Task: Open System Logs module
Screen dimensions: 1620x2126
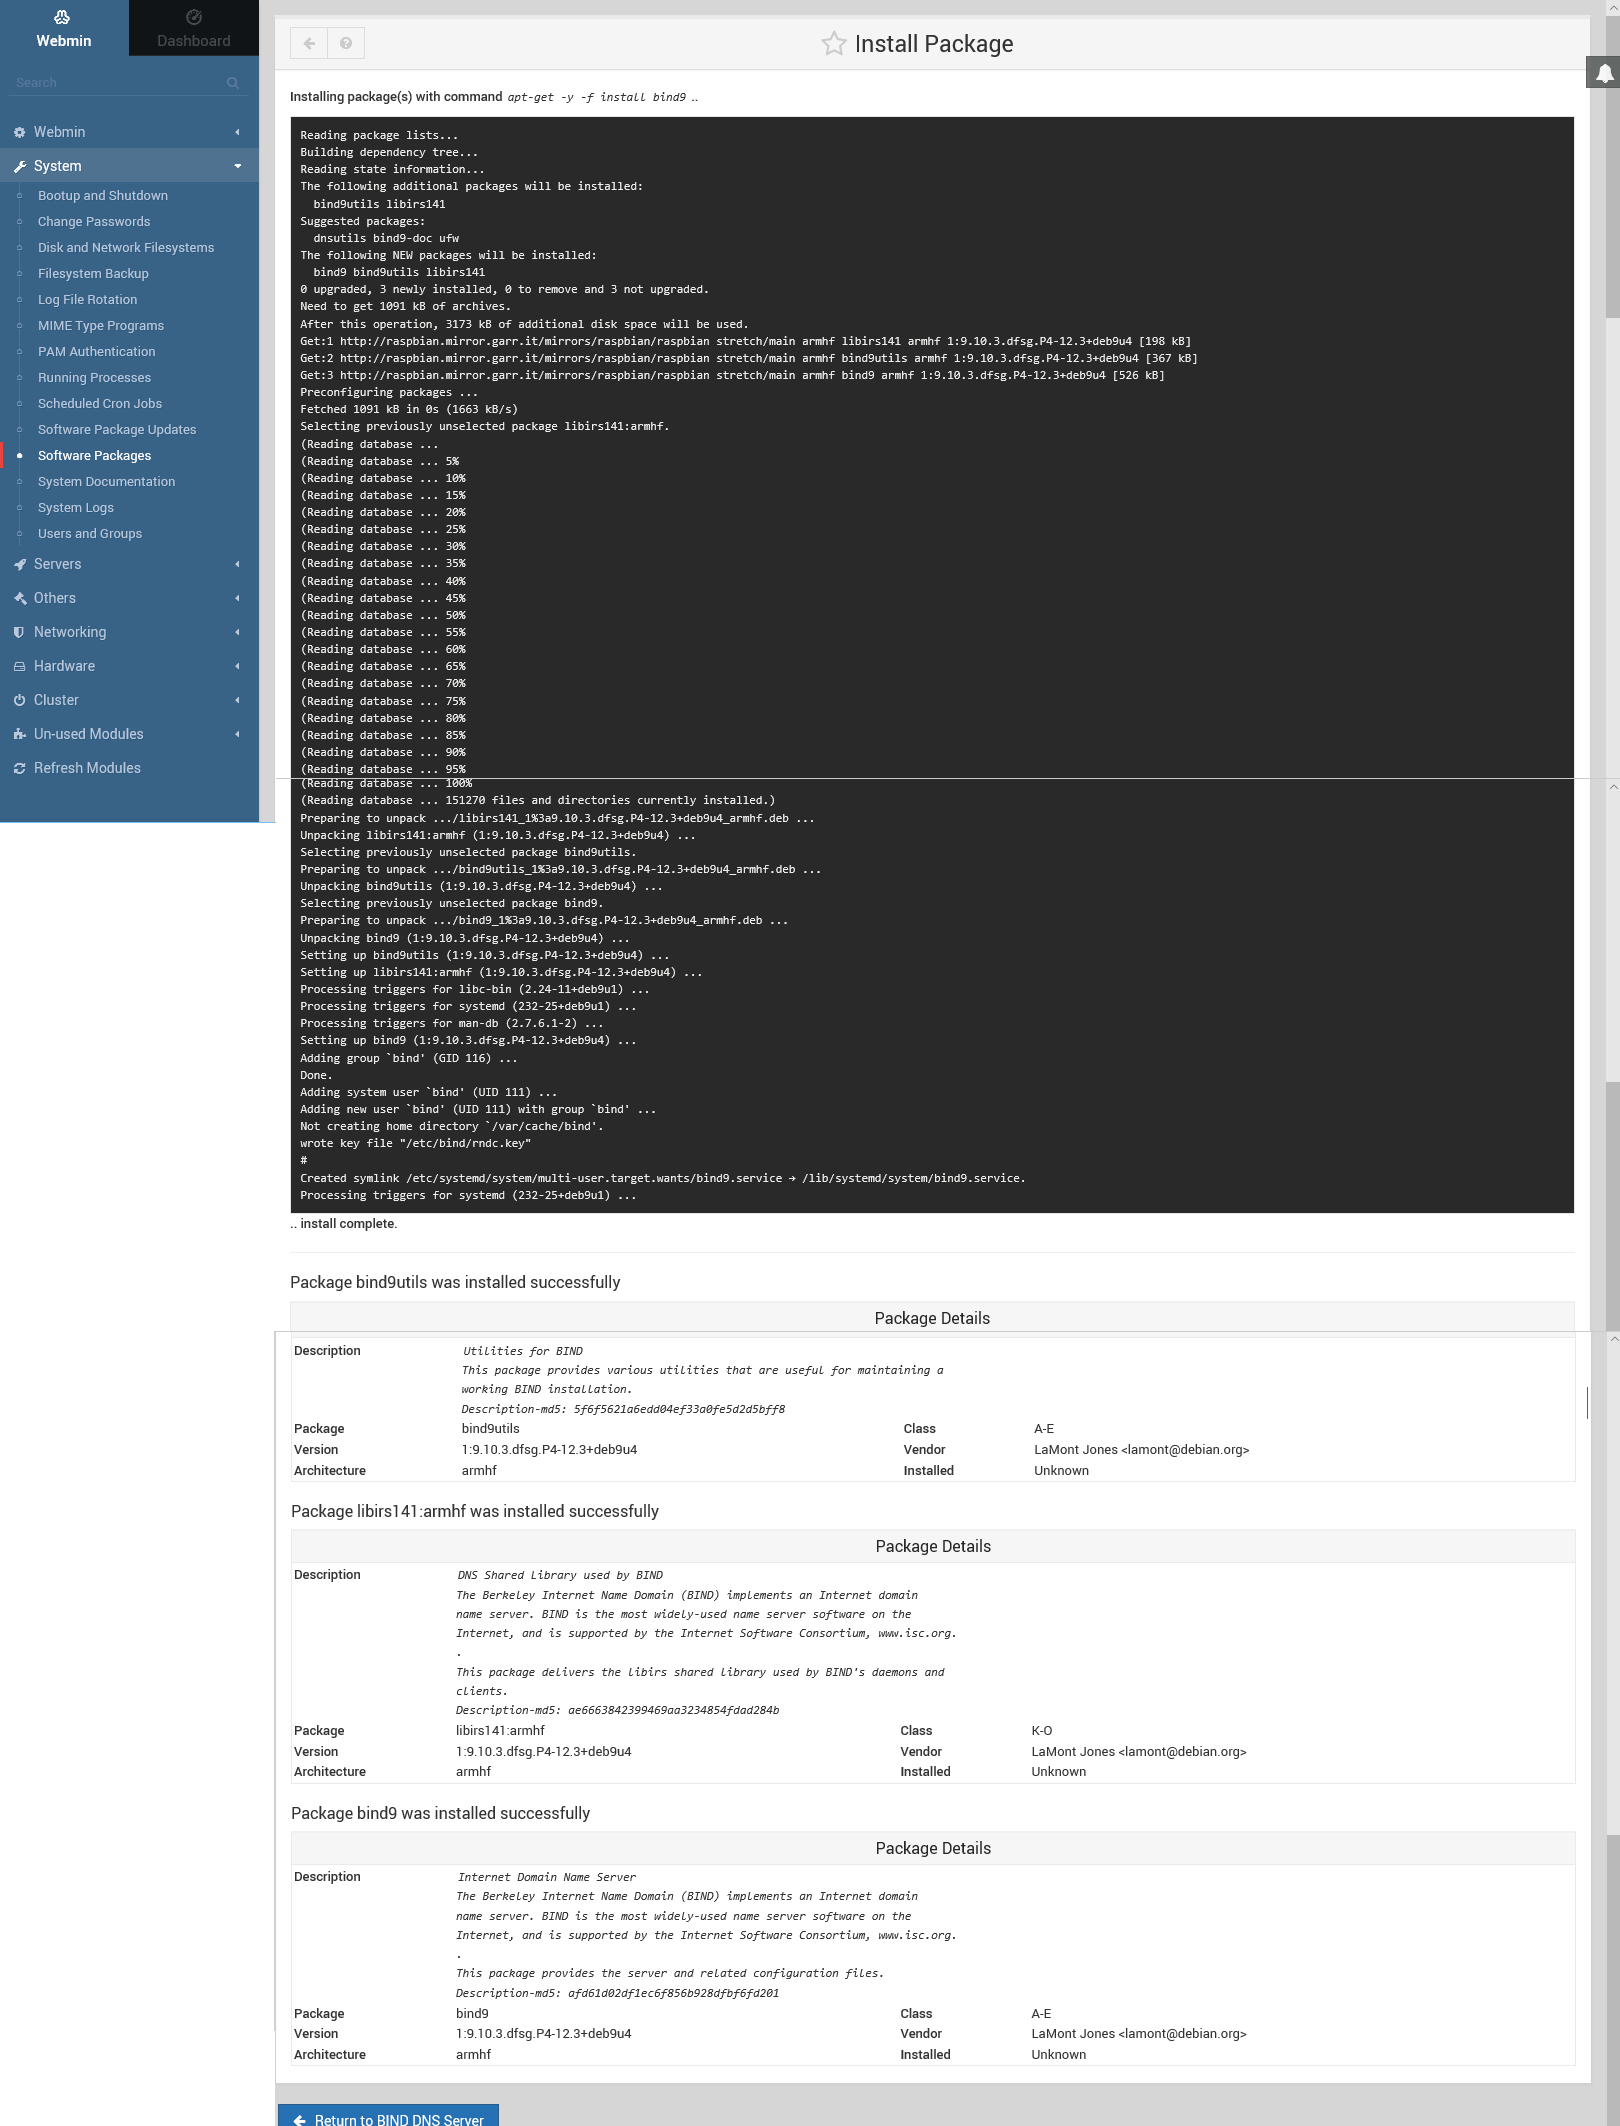Action: point(76,508)
